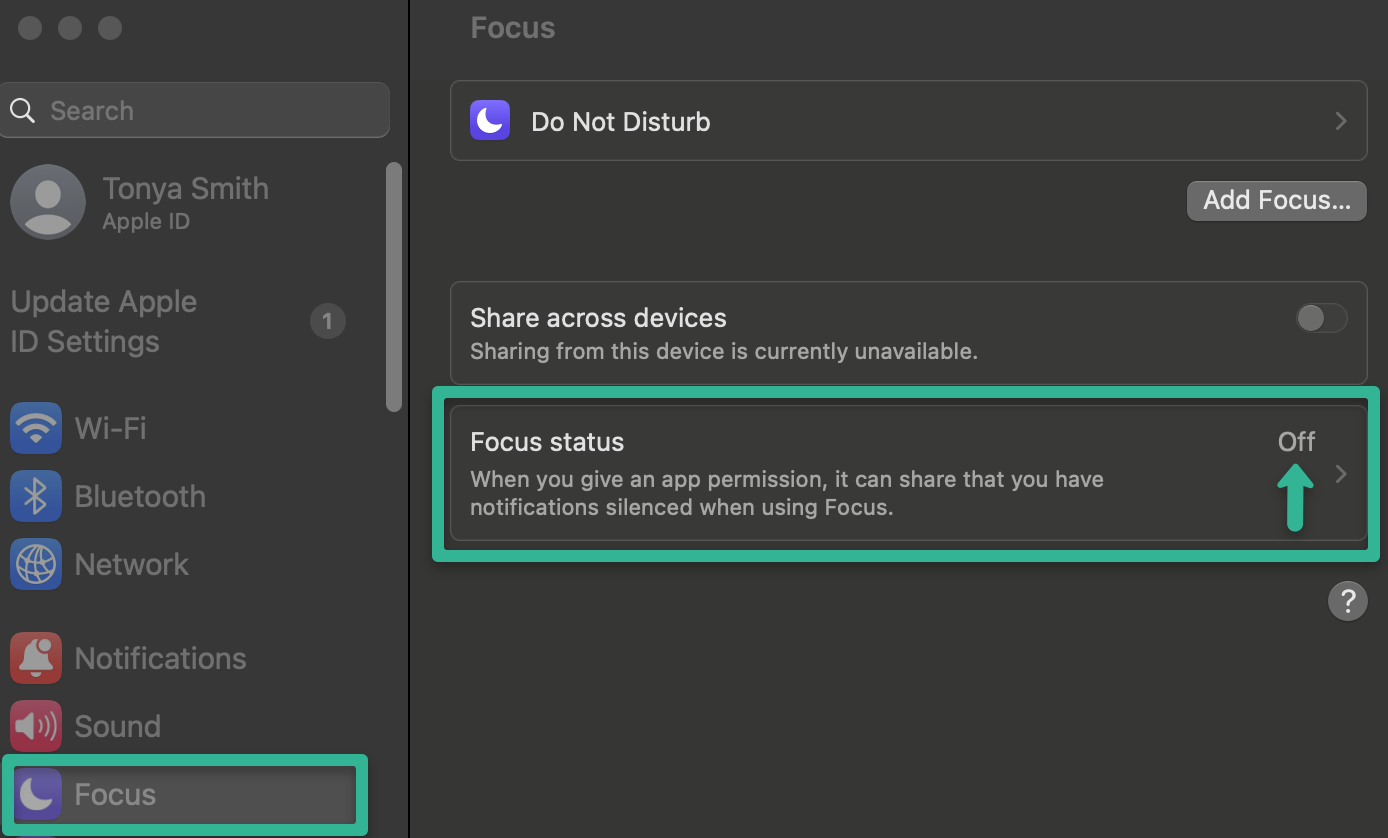The image size is (1388, 838).
Task: Open Sound settings using the speaker icon
Action: click(35, 726)
